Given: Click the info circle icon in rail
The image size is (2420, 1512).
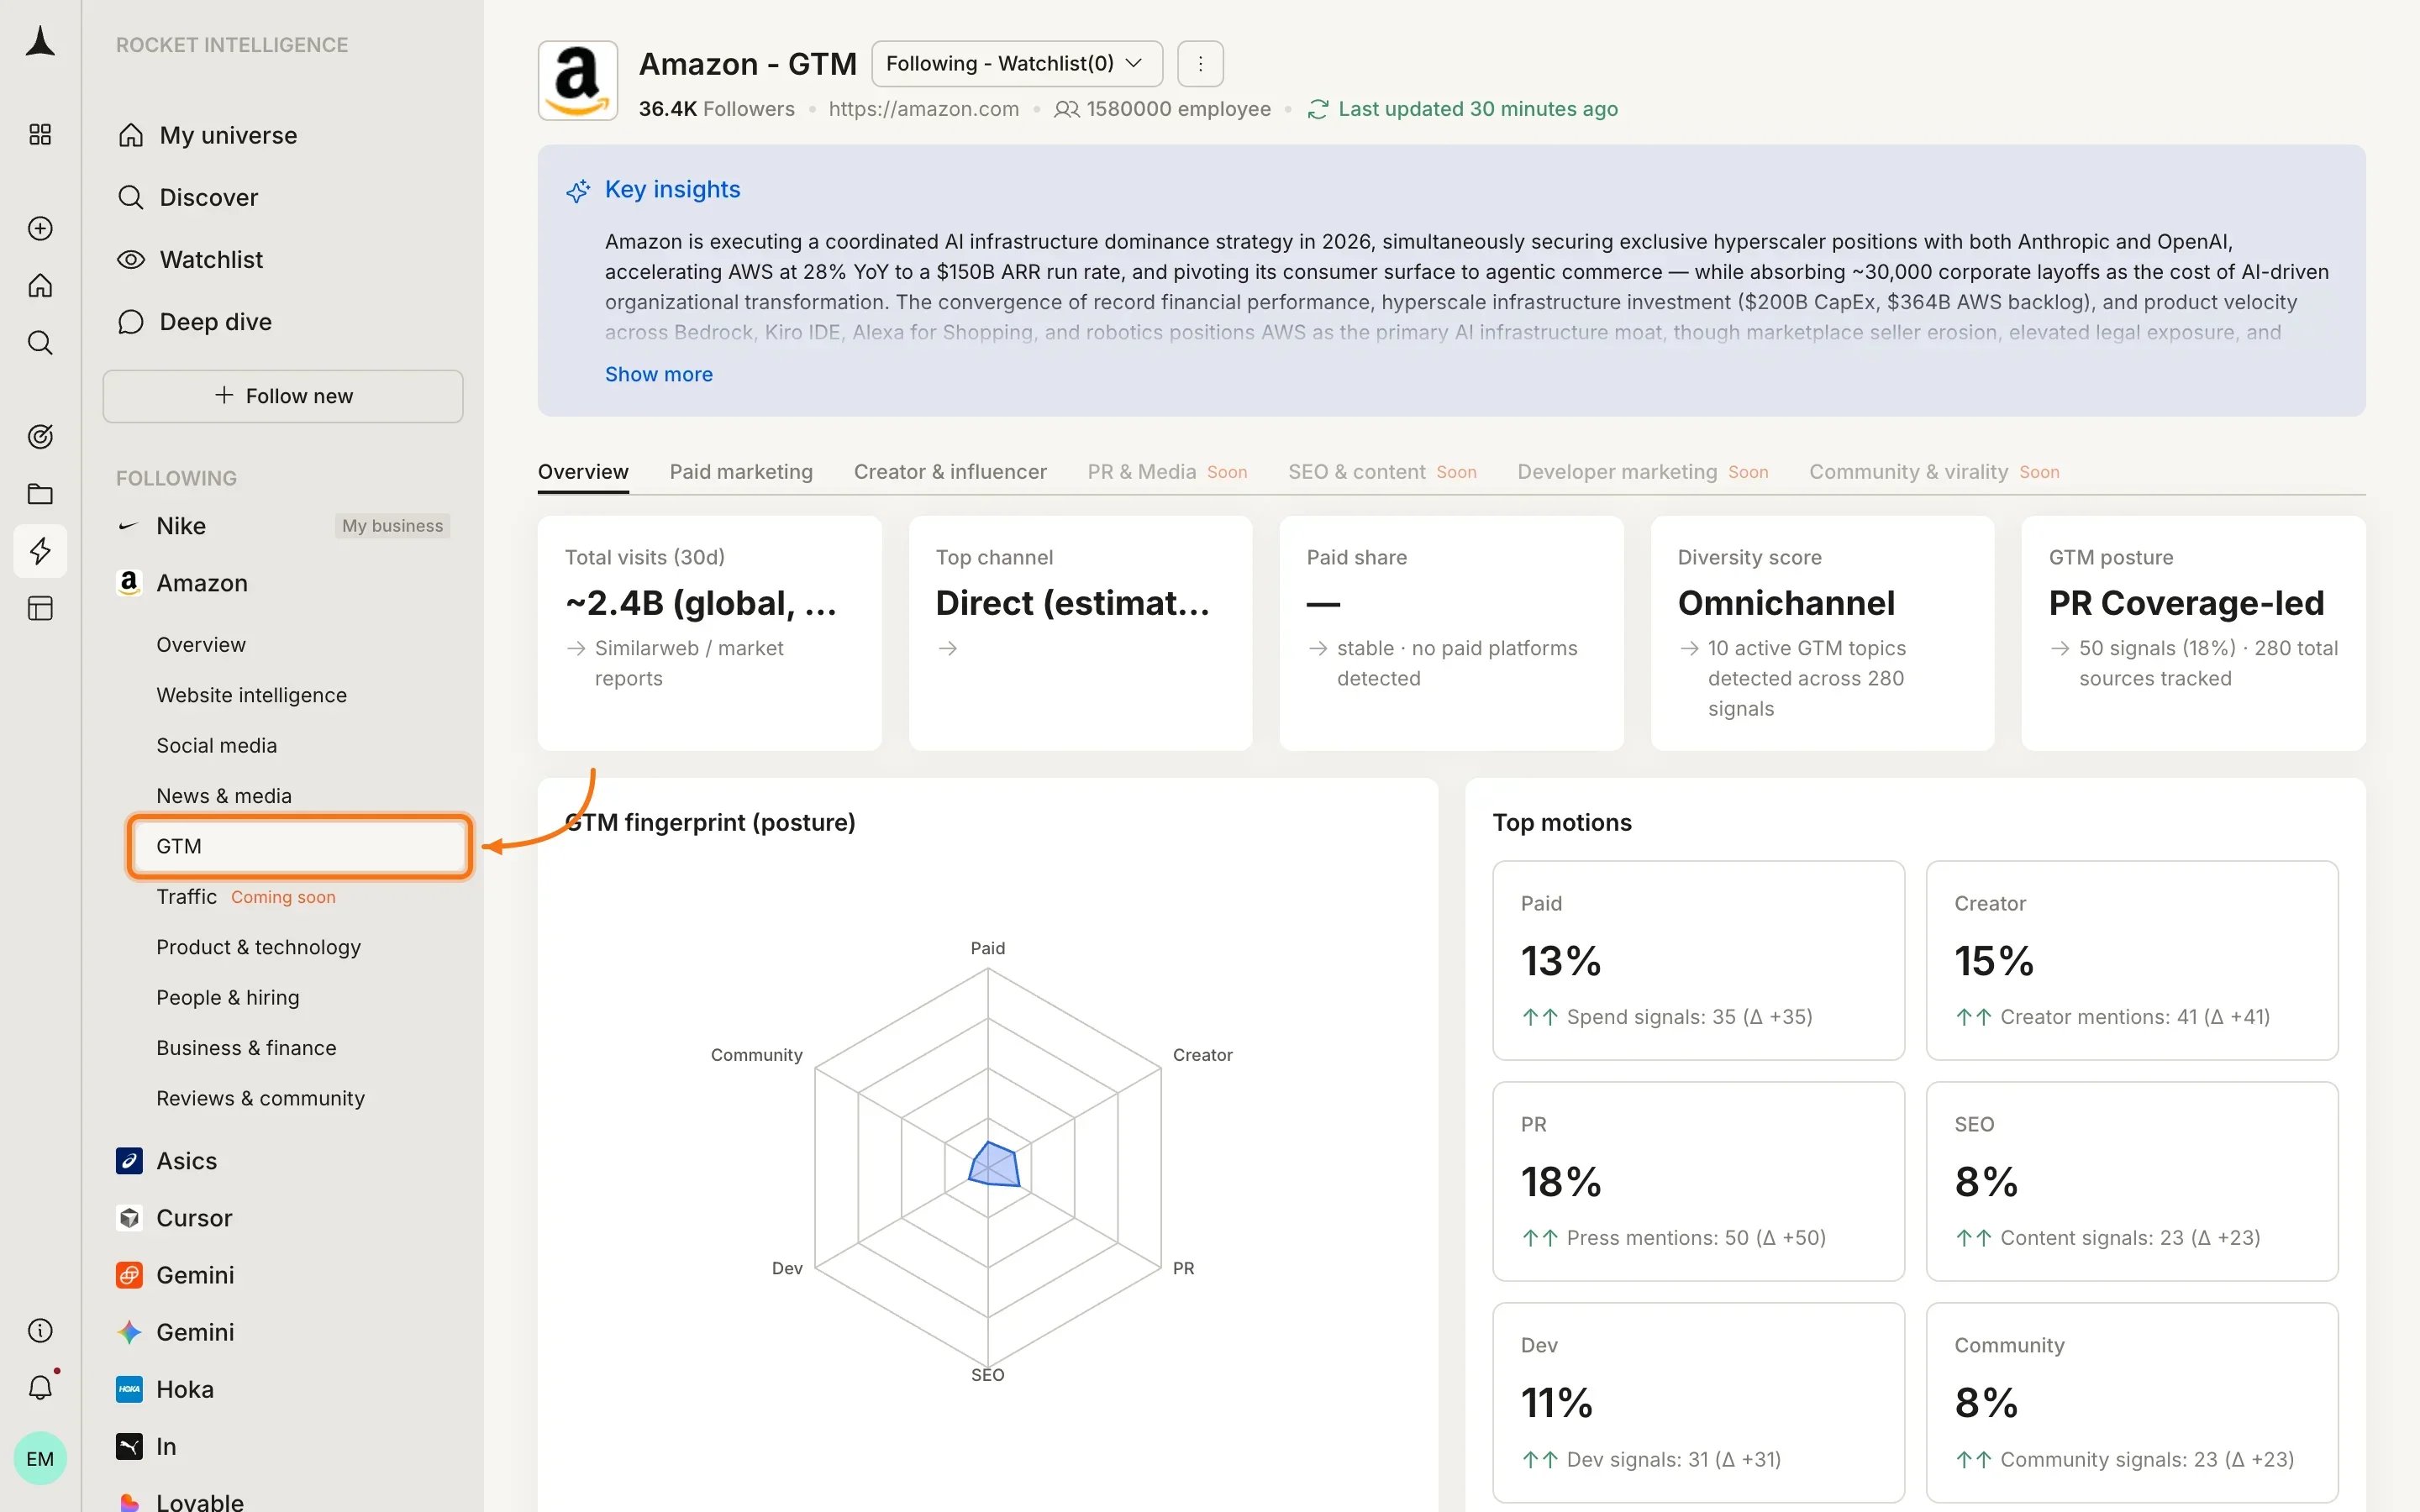Looking at the screenshot, I should (40, 1330).
